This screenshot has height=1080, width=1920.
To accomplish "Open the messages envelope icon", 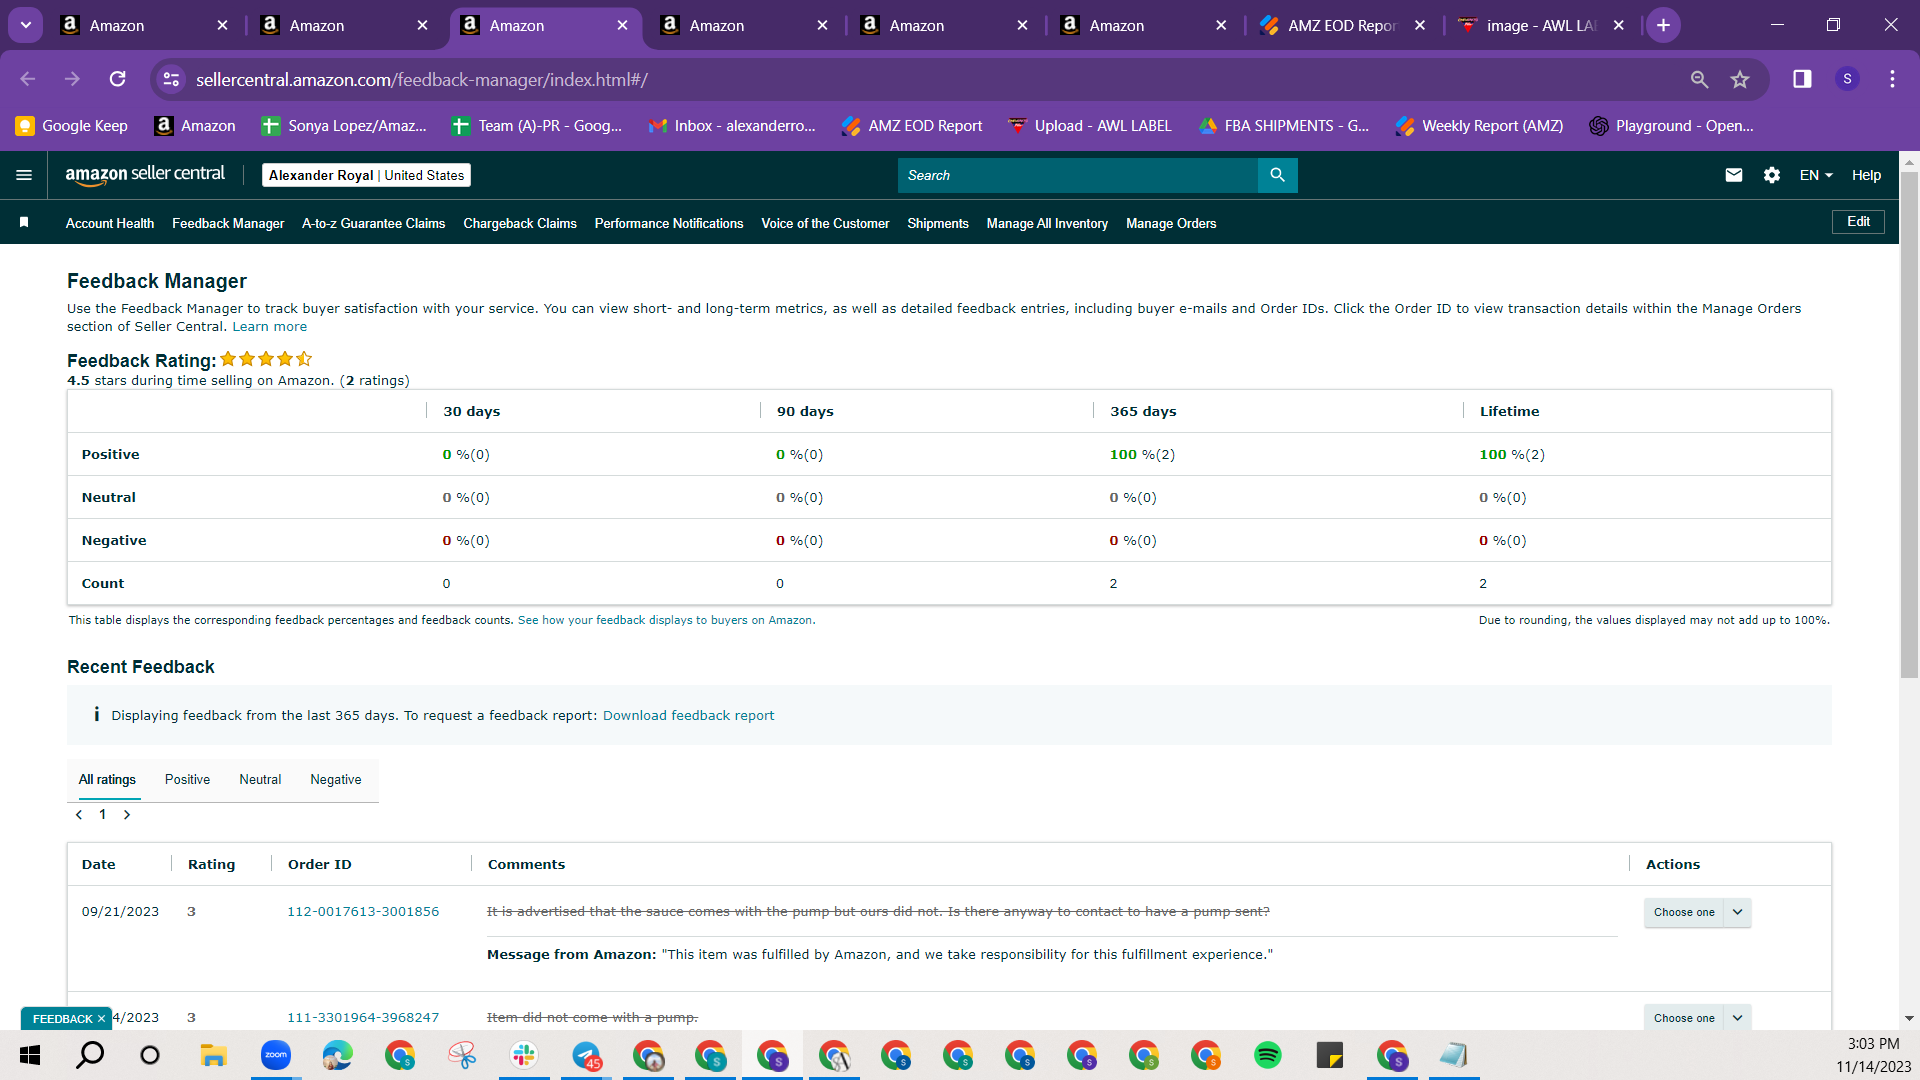I will pos(1734,175).
